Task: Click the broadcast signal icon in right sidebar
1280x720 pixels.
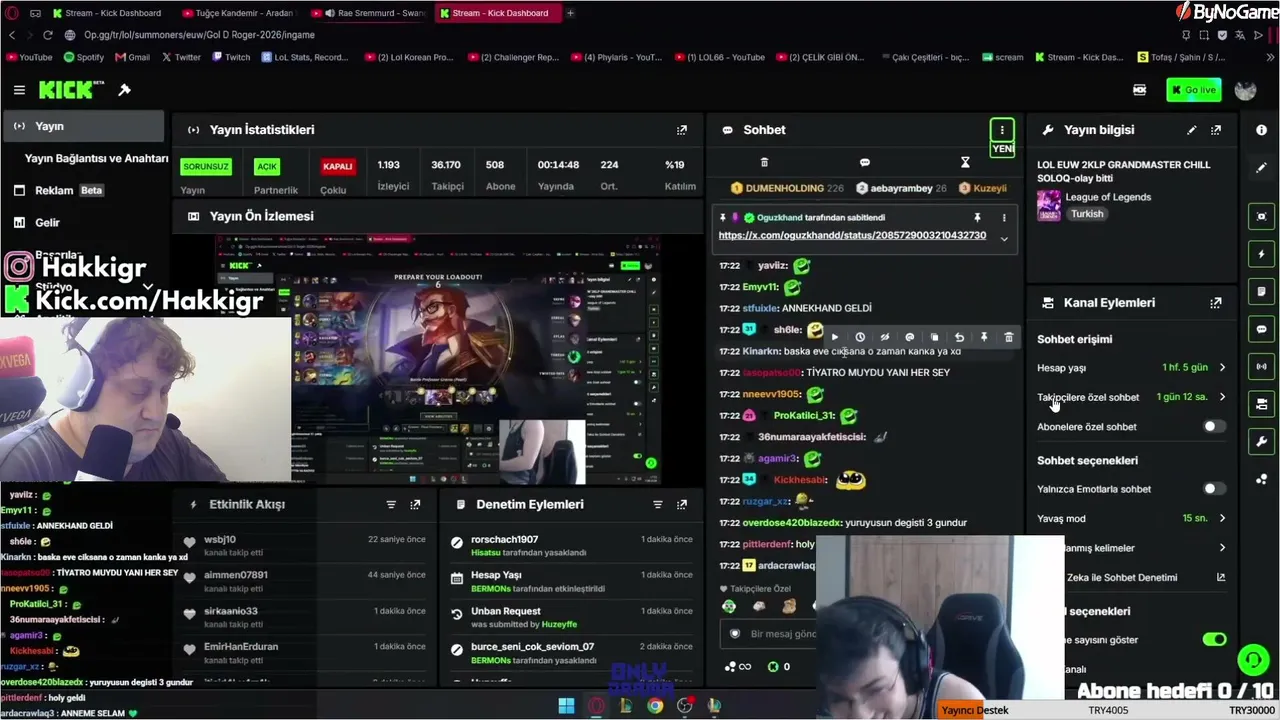Action: click(x=1261, y=366)
